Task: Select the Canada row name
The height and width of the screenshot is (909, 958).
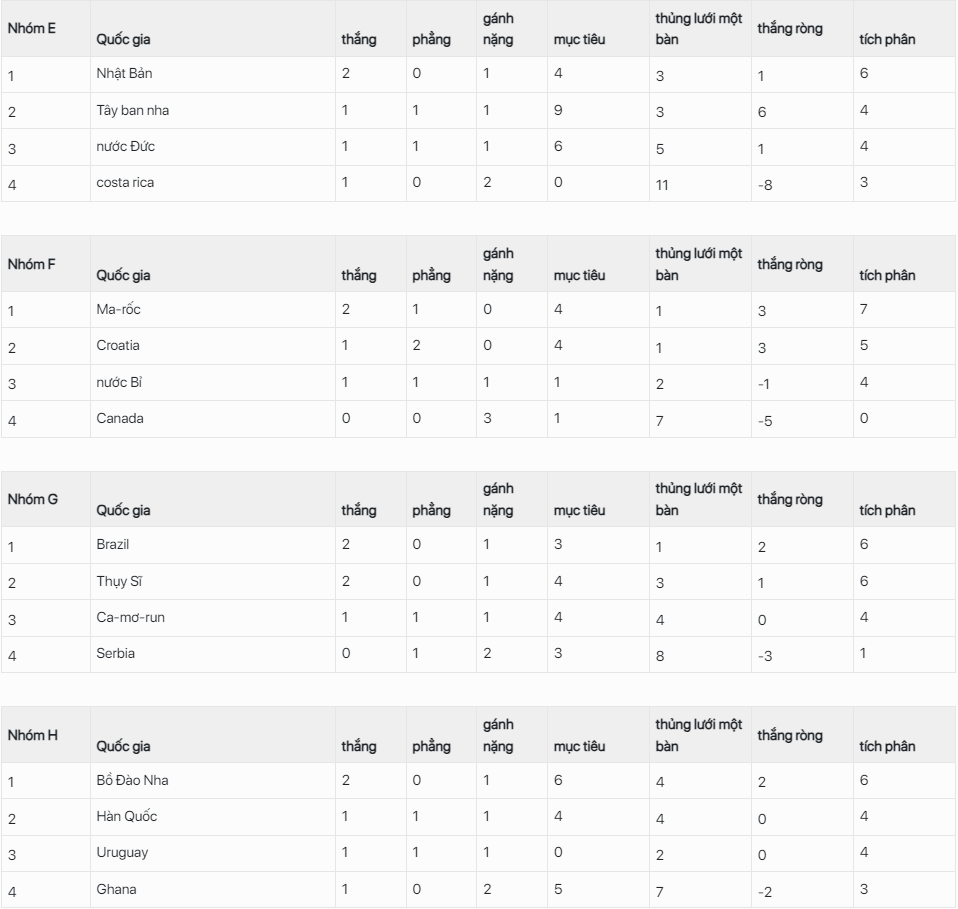Action: pyautogui.click(x=120, y=419)
